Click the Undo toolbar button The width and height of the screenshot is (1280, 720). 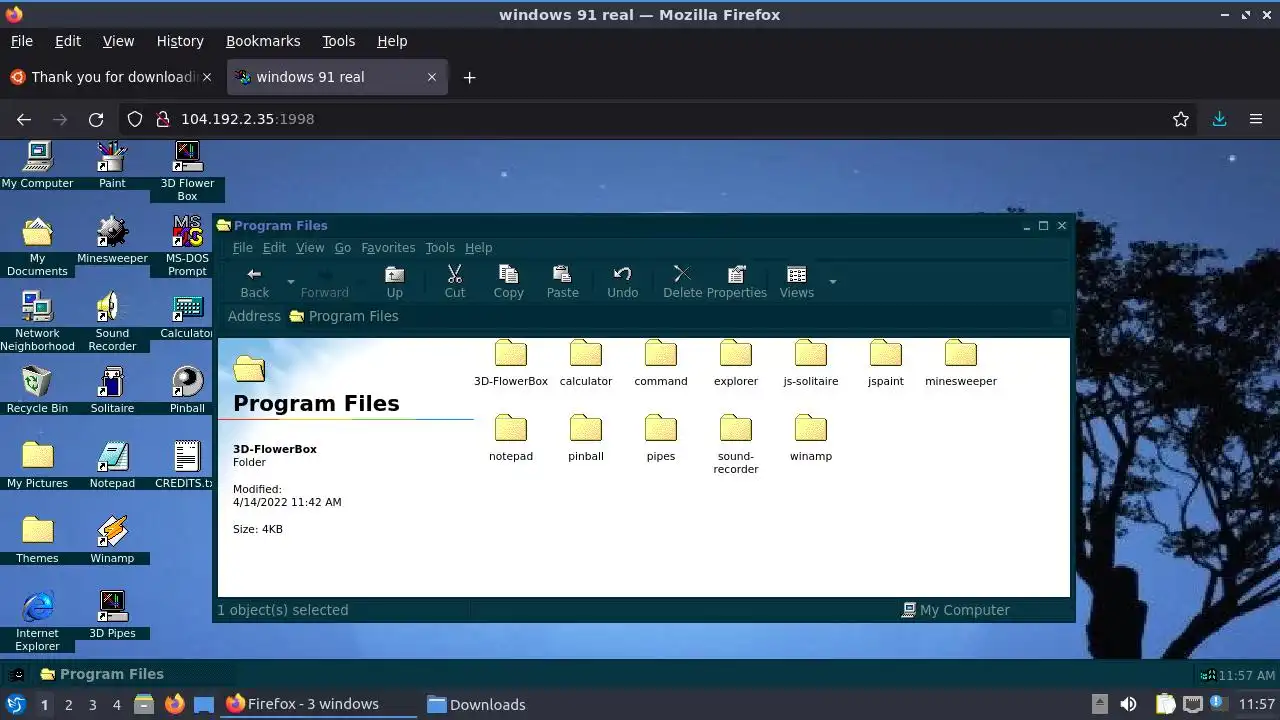[x=622, y=282]
